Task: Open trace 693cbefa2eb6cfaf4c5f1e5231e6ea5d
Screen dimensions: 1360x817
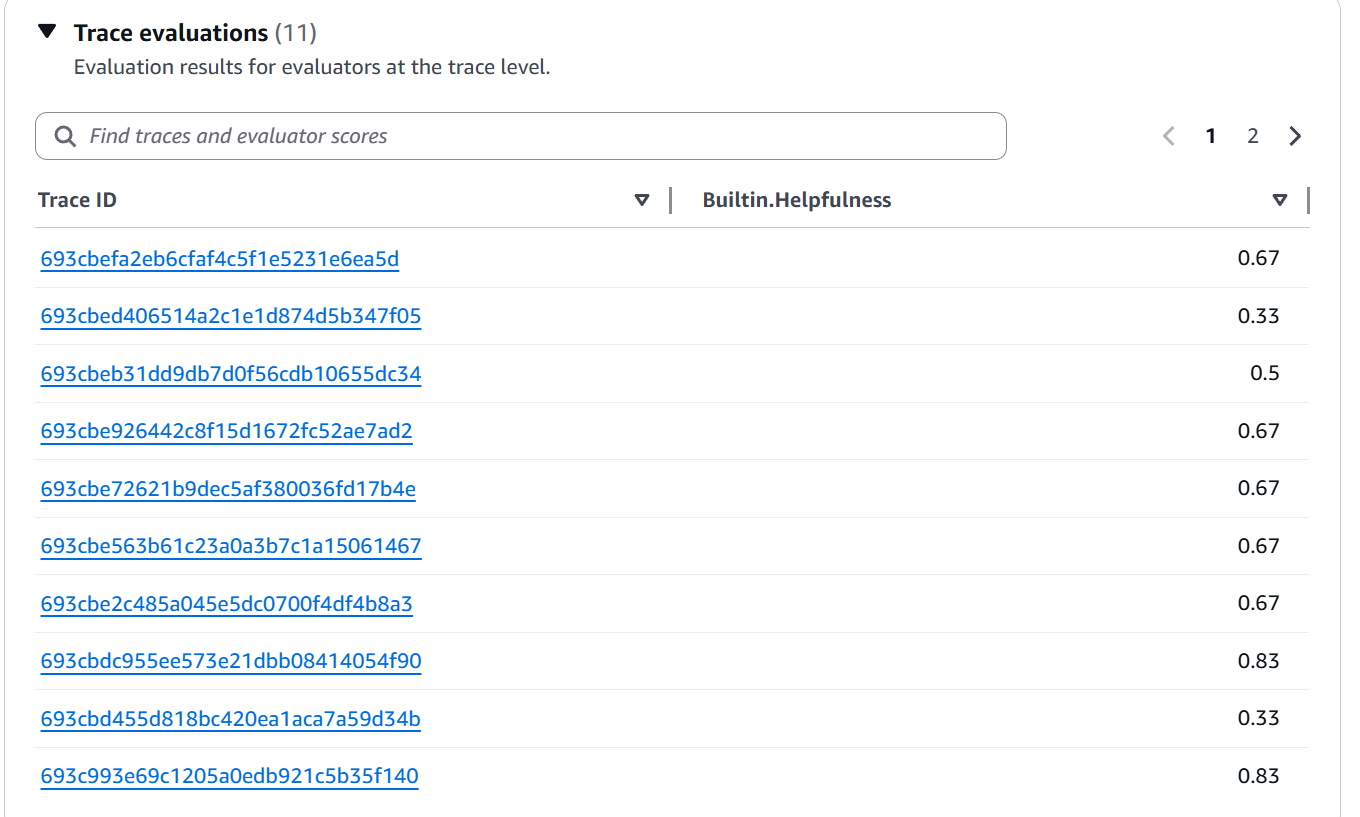Action: click(218, 258)
